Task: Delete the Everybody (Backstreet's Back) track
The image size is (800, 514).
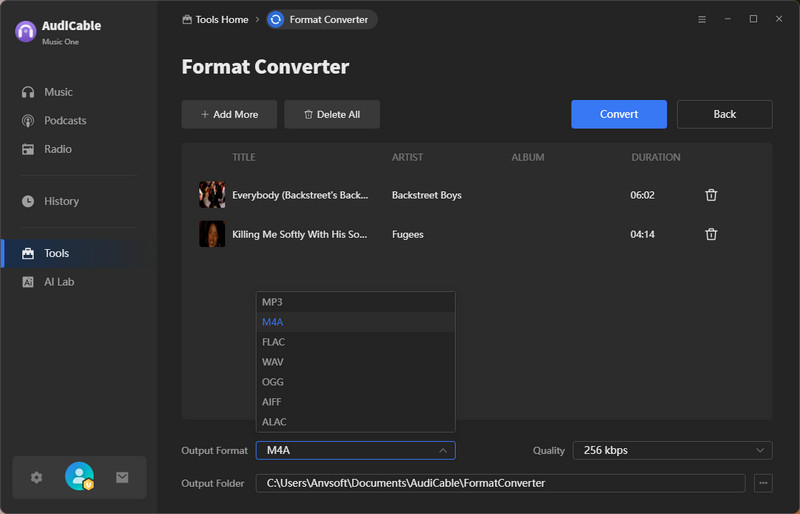Action: tap(711, 195)
